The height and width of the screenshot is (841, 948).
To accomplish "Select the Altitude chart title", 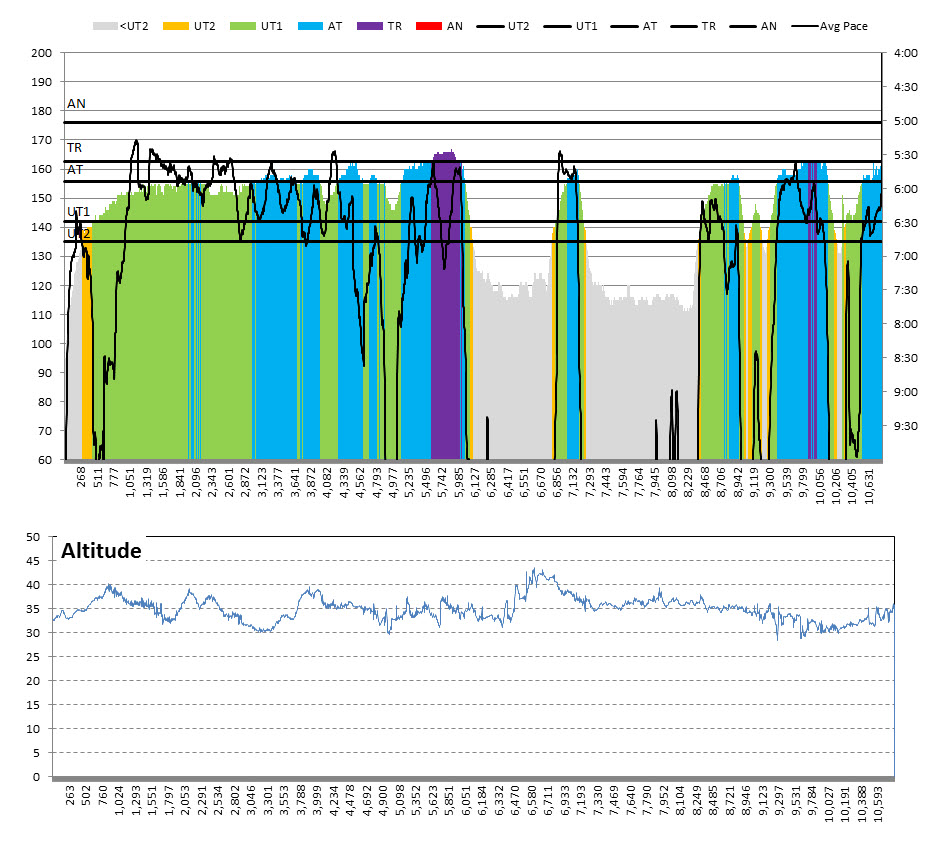I will coord(101,551).
